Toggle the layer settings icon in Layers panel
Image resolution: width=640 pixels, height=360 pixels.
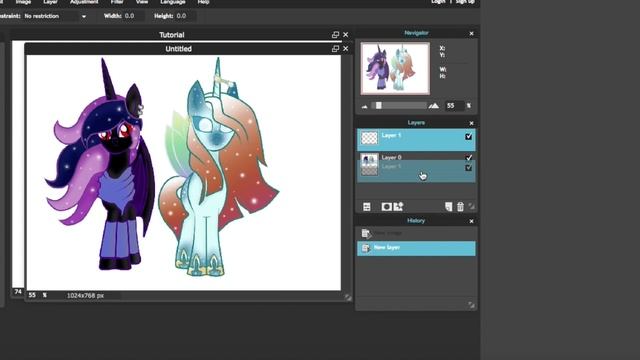tap(367, 207)
